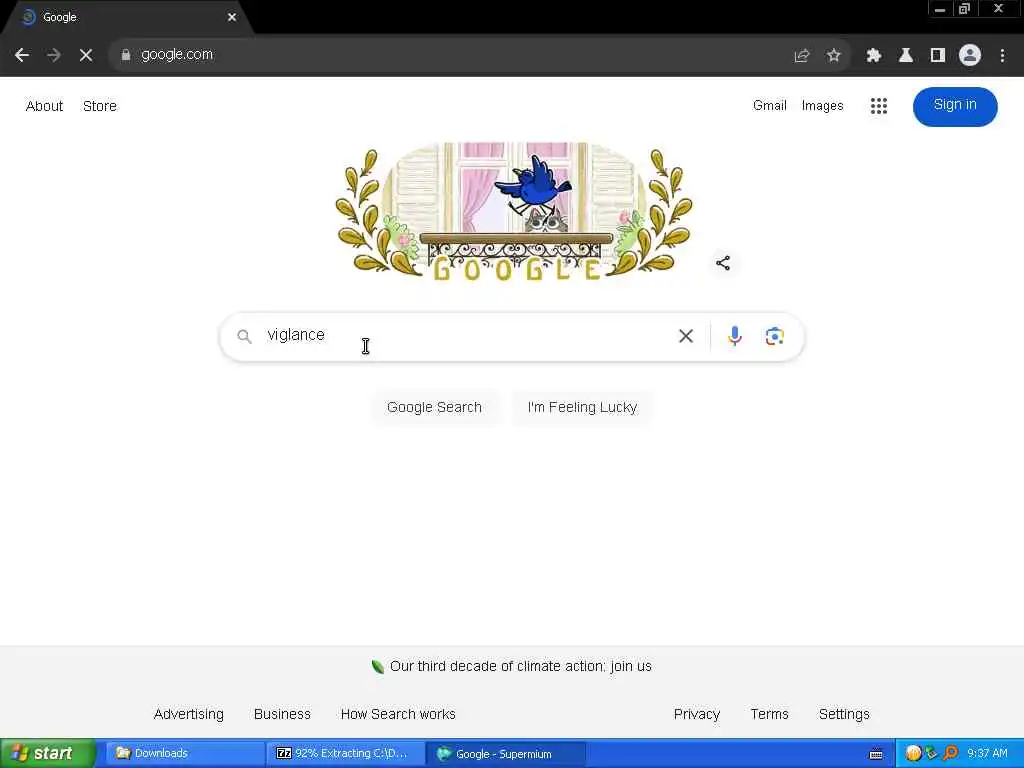Clear the search box with X icon
This screenshot has width=1024, height=768.
(686, 336)
